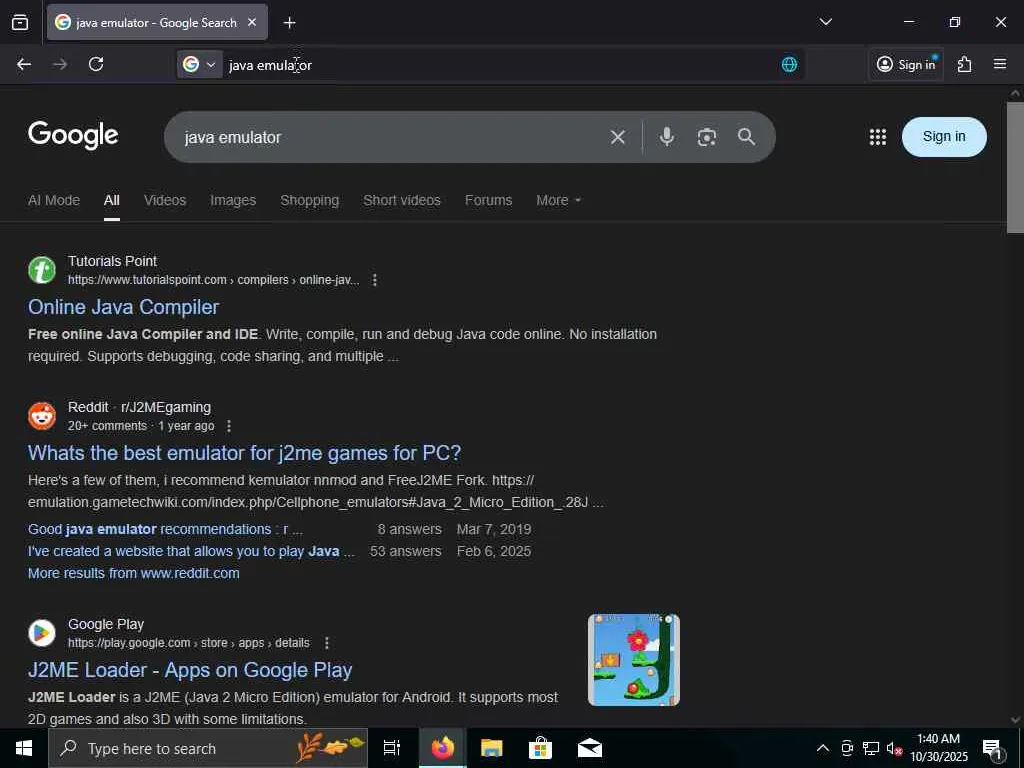Open Mail app from taskbar
Screen dimensions: 1024x768
589,748
